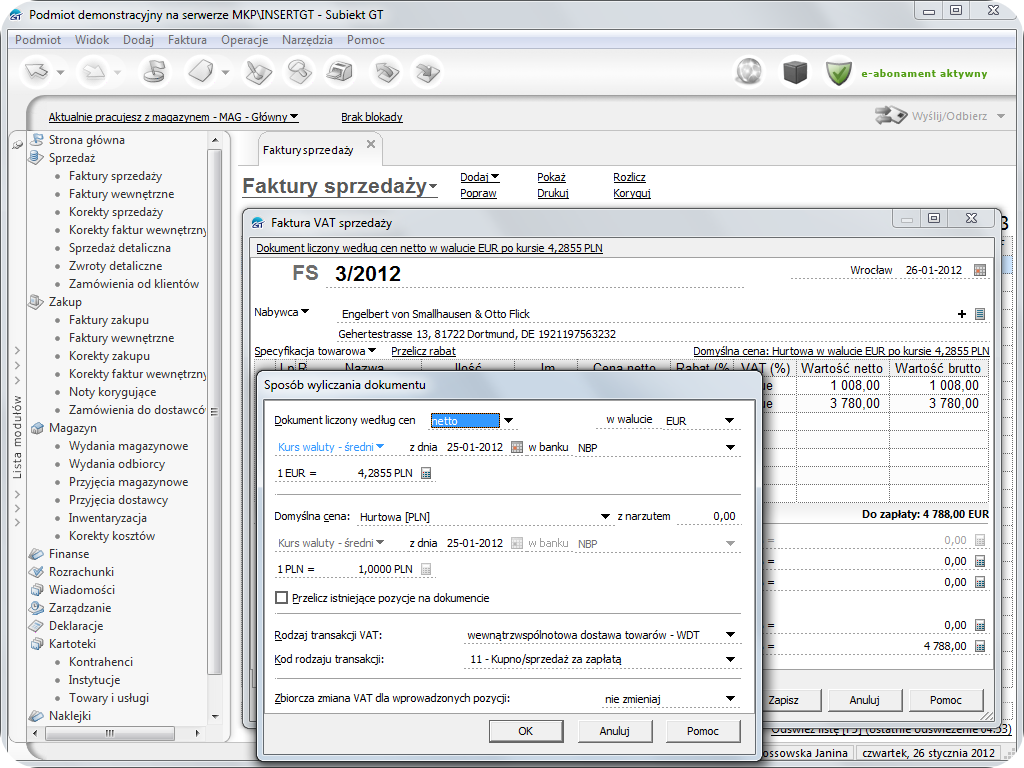Image resolution: width=1024 pixels, height=768 pixels.
Task: Click the Magazyn module icon
Action: click(37, 428)
